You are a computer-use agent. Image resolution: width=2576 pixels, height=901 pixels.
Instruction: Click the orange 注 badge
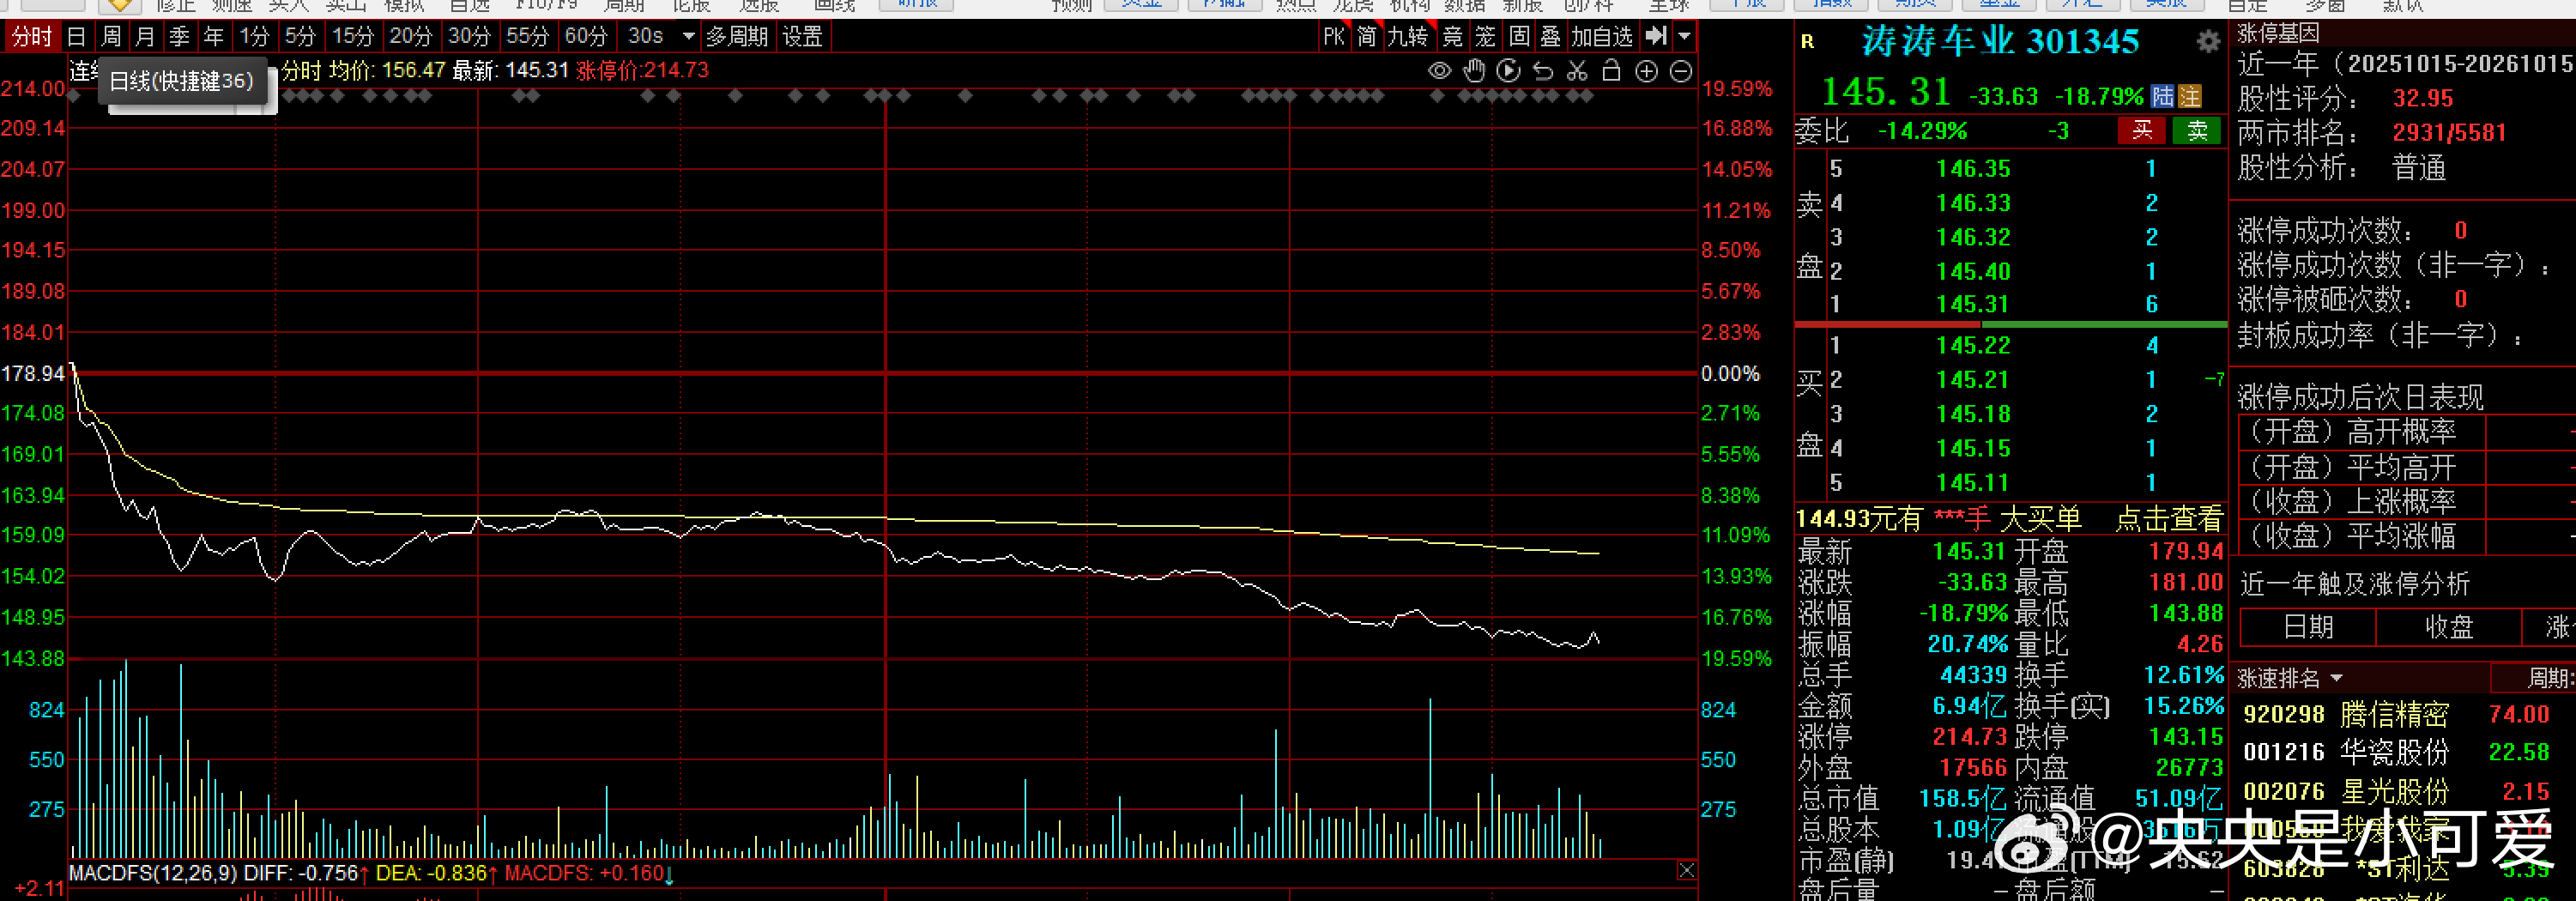click(2190, 97)
